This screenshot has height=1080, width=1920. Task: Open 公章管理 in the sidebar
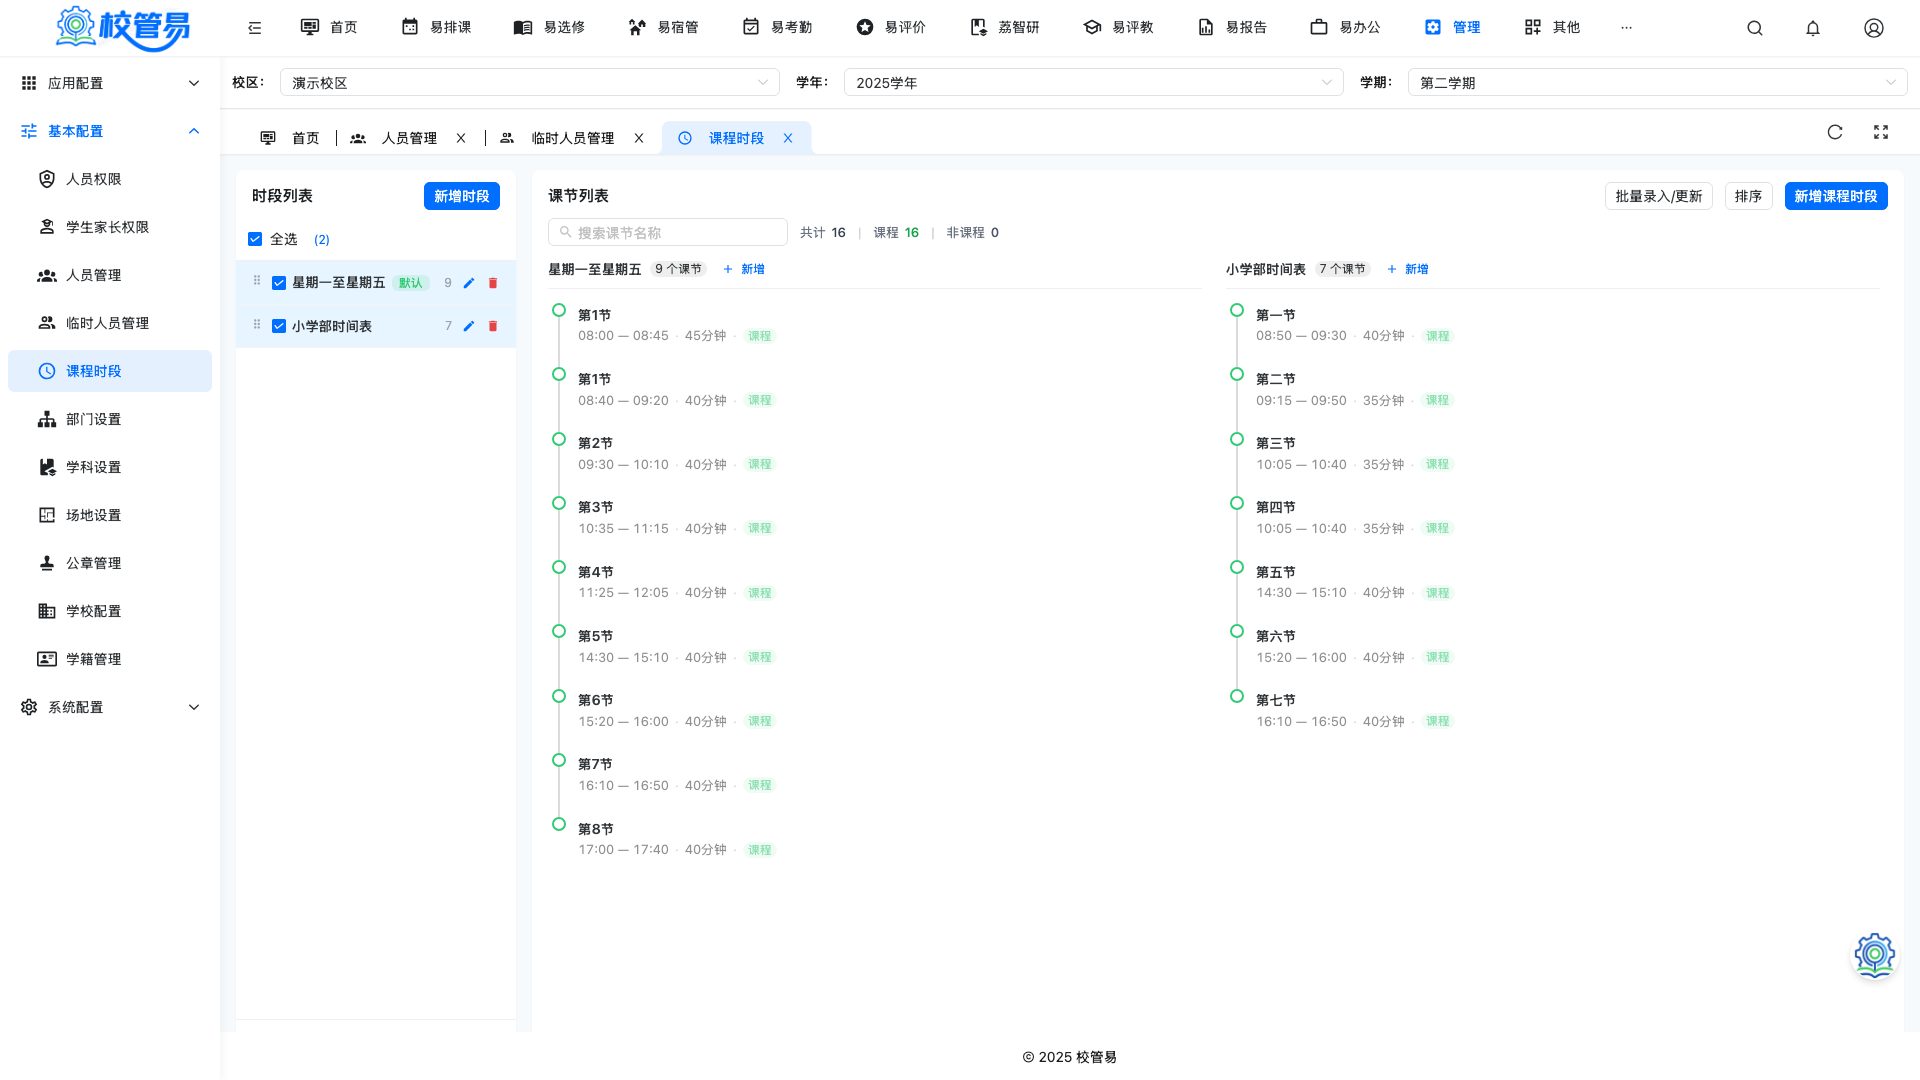110,563
